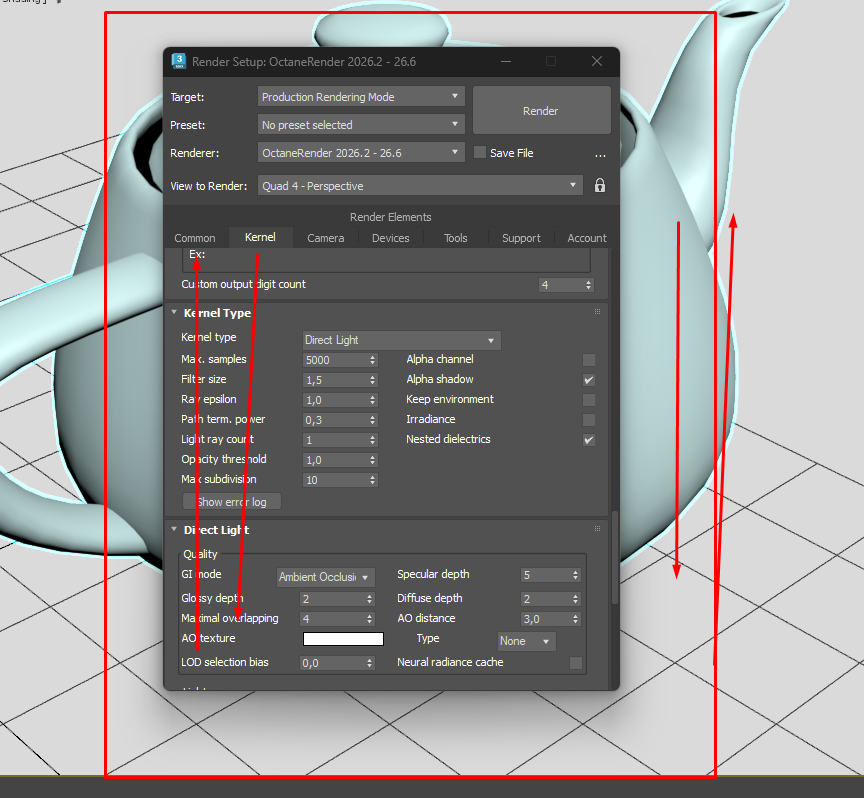Disable the Nested dielectrics checkbox
The image size is (864, 798).
click(x=588, y=440)
